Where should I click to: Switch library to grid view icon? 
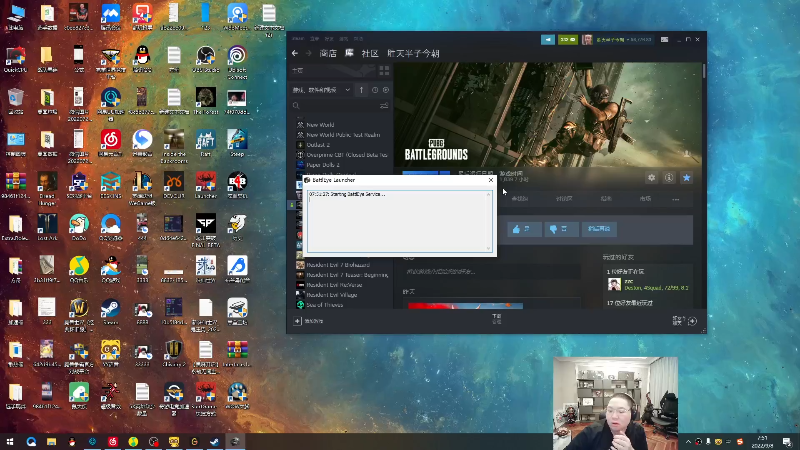tap(385, 71)
